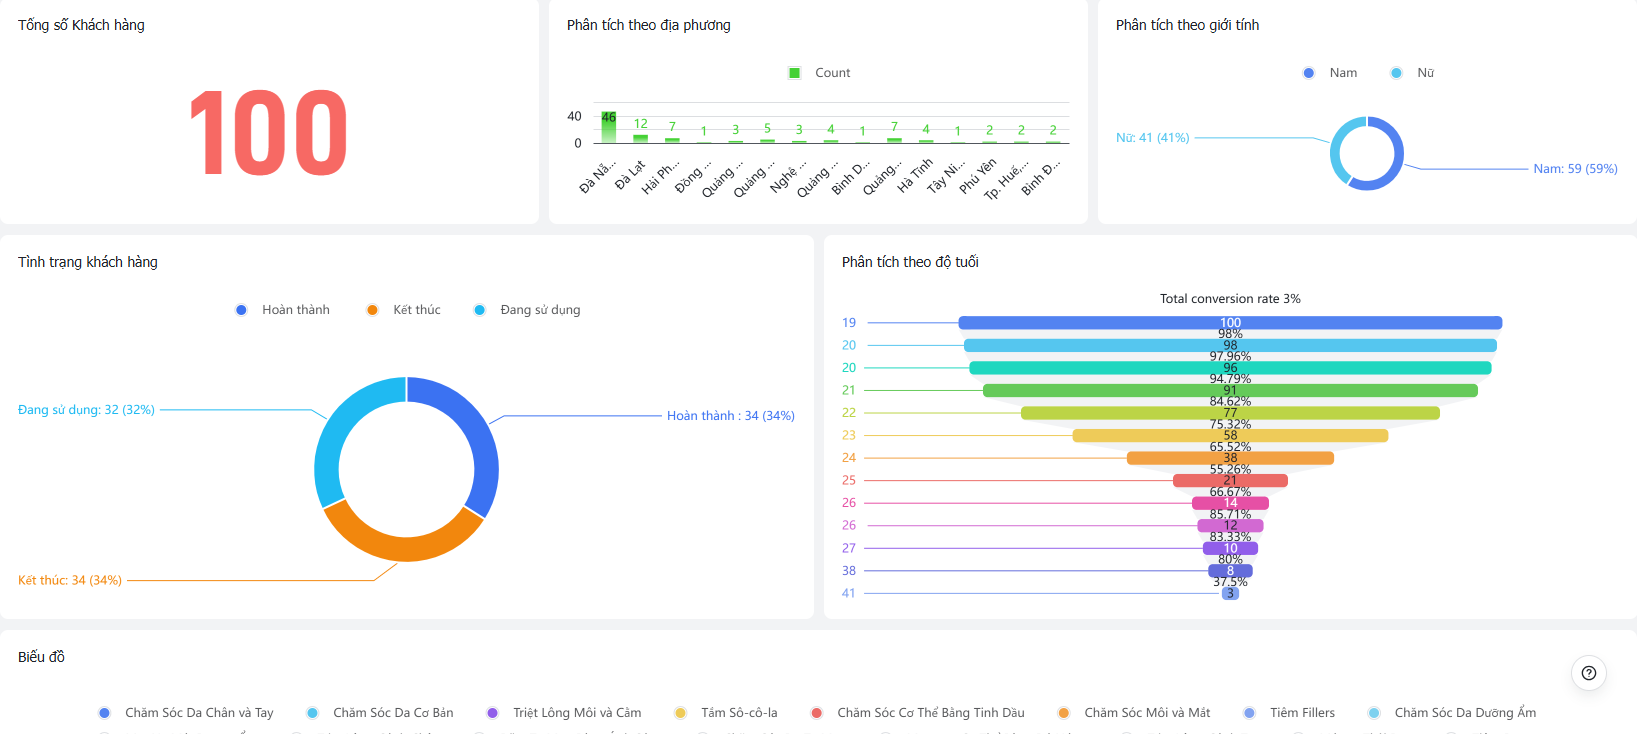Click the funnel bar with value 100
This screenshot has height=734, width=1637.
tap(1230, 323)
